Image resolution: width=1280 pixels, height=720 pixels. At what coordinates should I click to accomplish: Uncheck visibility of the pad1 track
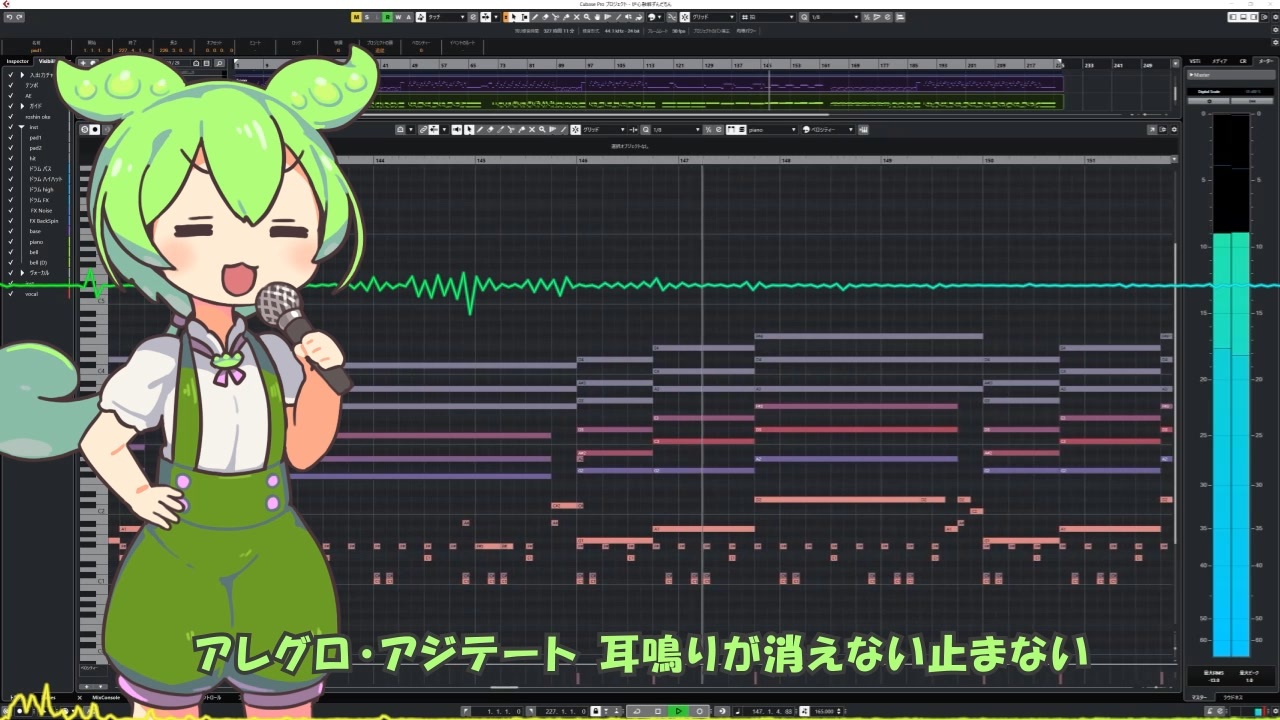(10, 137)
